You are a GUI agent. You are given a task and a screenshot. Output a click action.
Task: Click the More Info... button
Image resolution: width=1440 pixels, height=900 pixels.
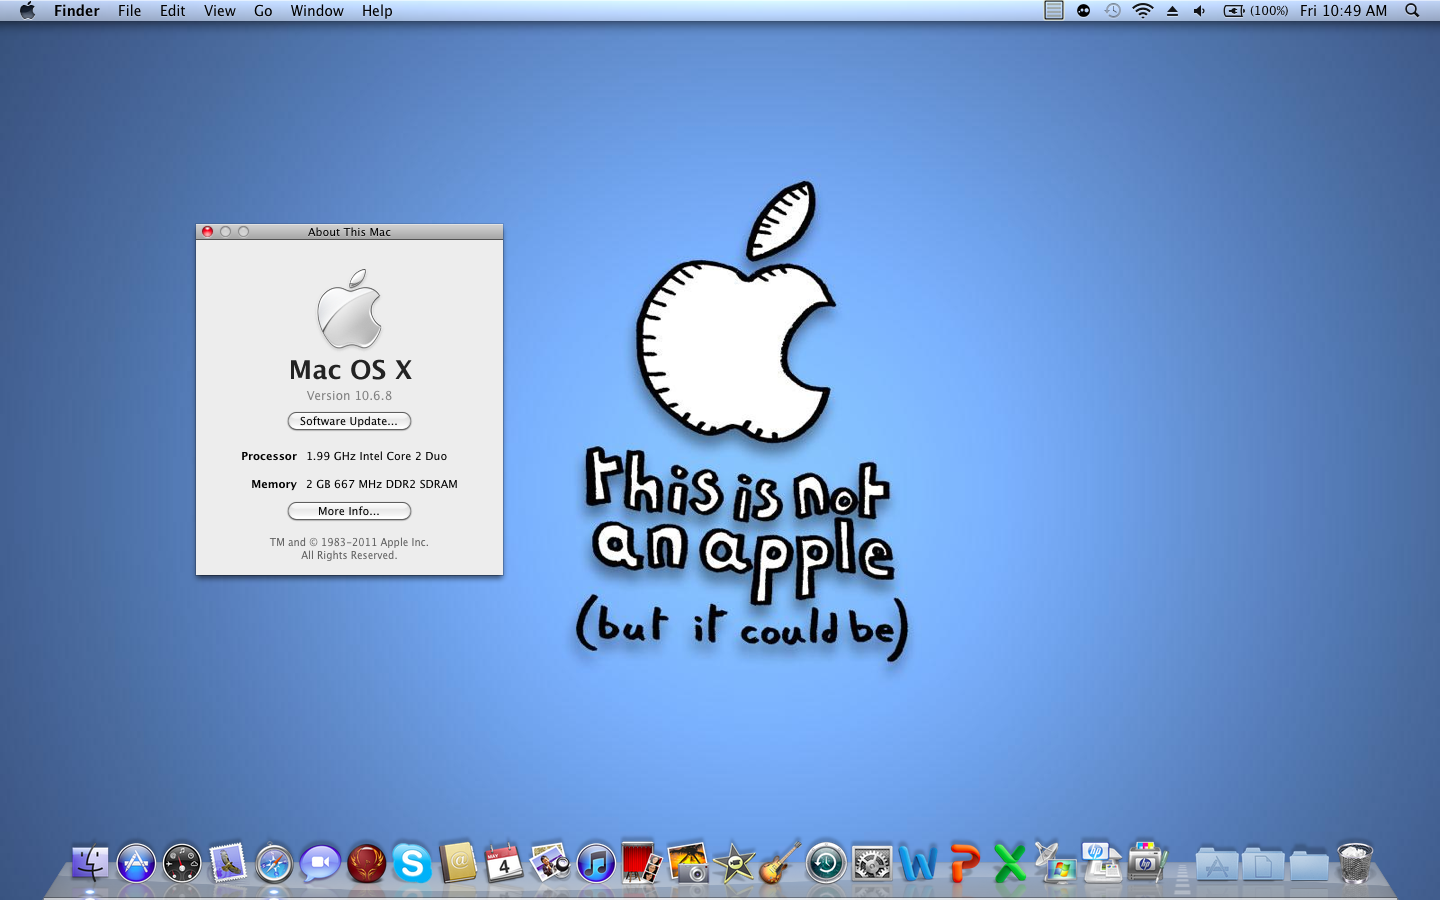coord(349,511)
